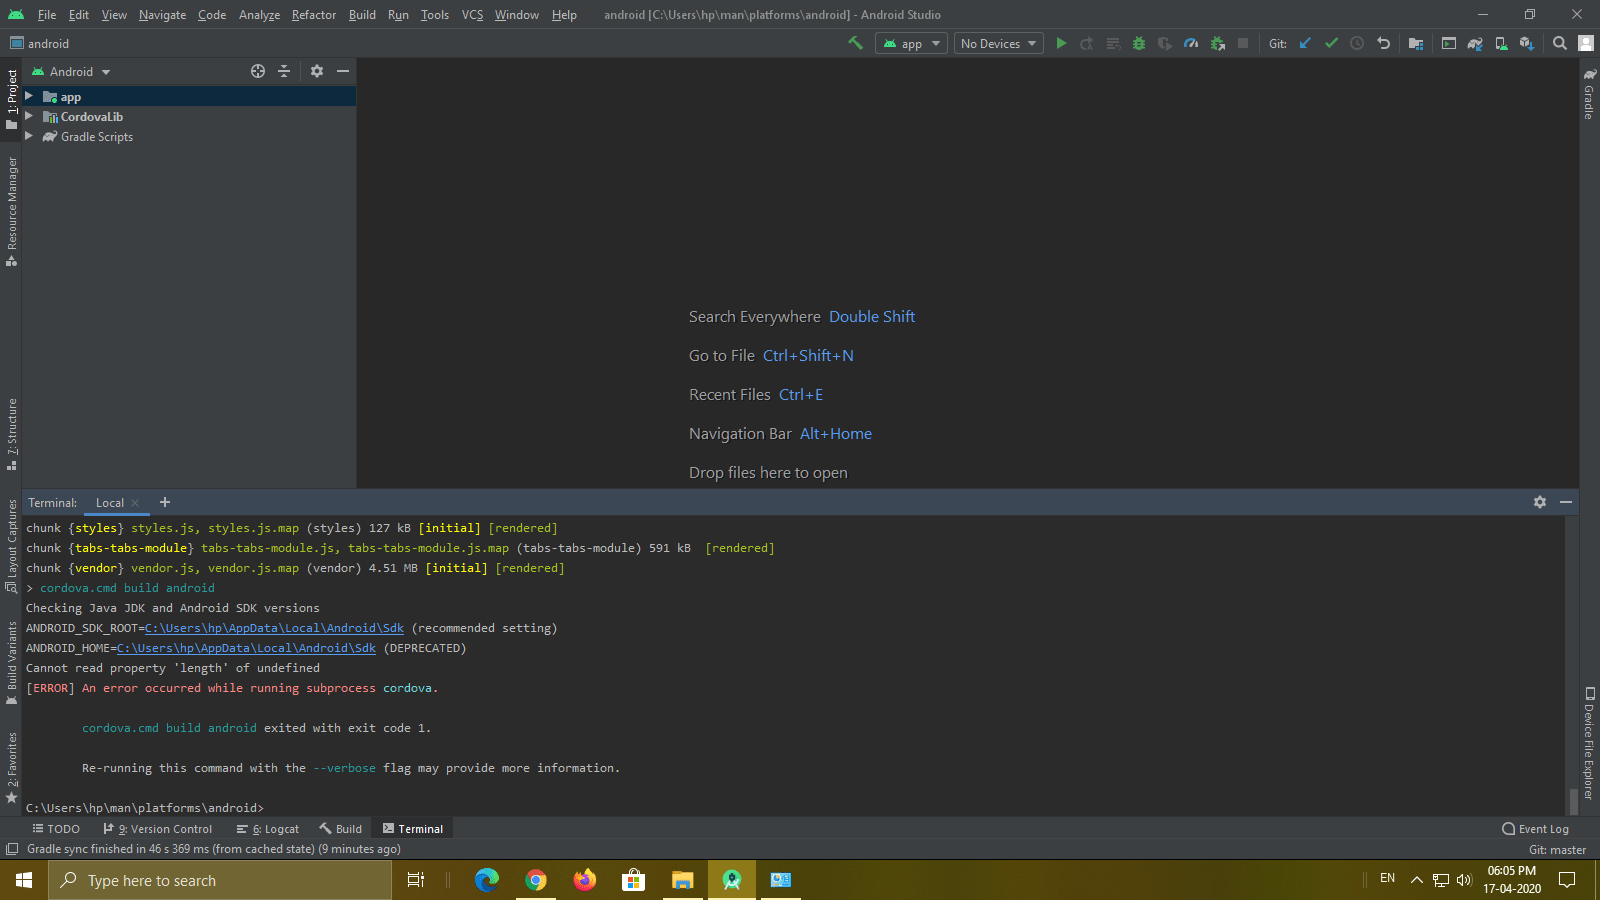Image resolution: width=1600 pixels, height=900 pixels.
Task: Open the Event Log at bottom right
Action: (1537, 828)
